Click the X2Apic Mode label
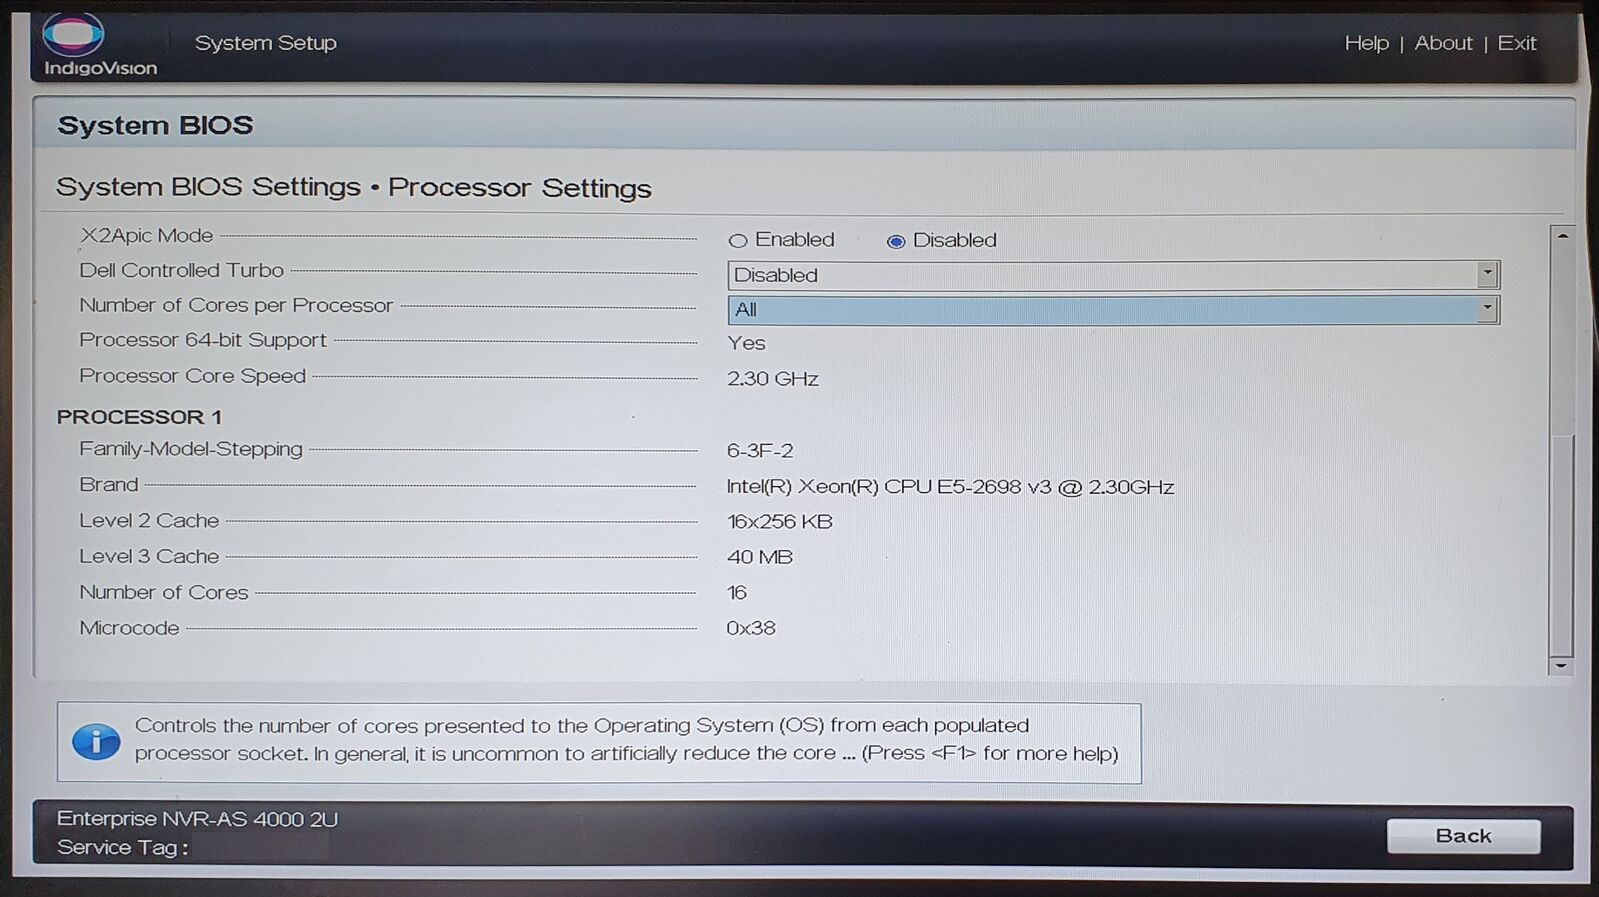Viewport: 1599px width, 897px height. coord(146,235)
